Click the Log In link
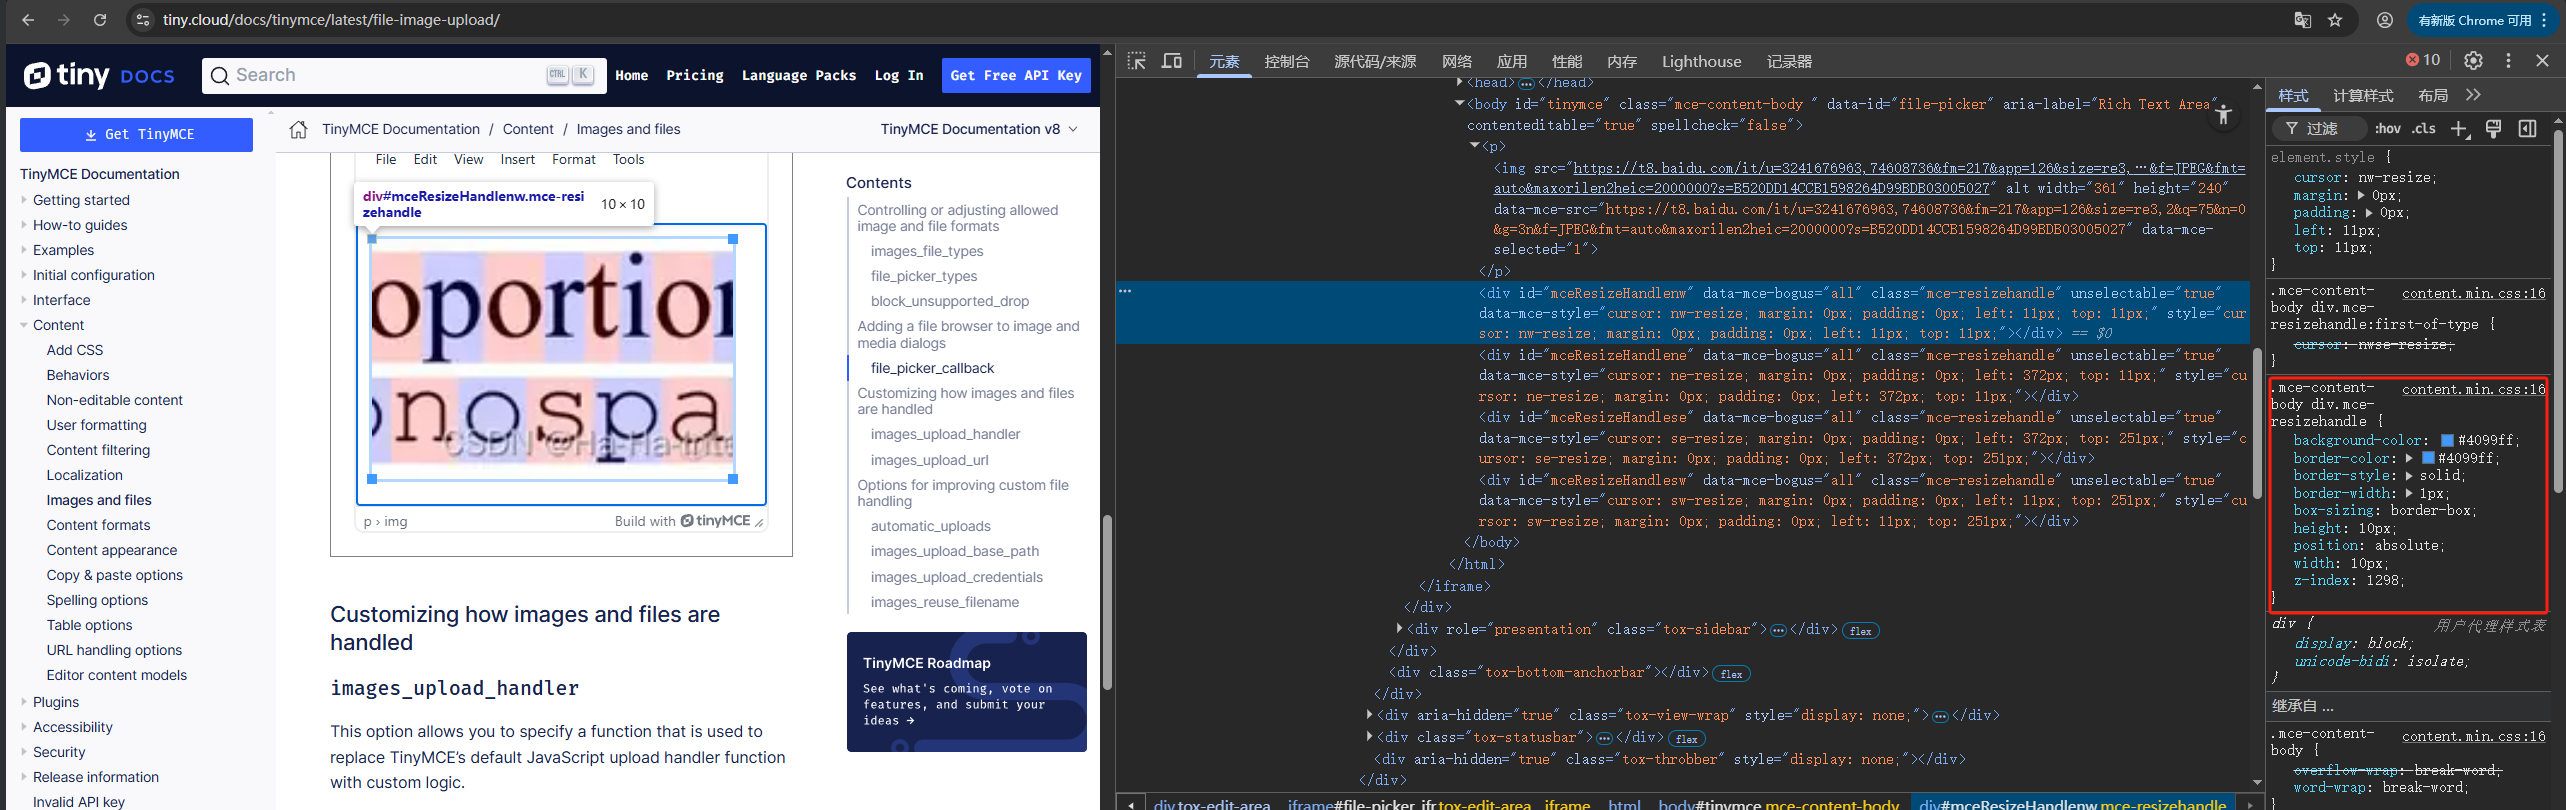This screenshot has width=2566, height=810. click(899, 75)
